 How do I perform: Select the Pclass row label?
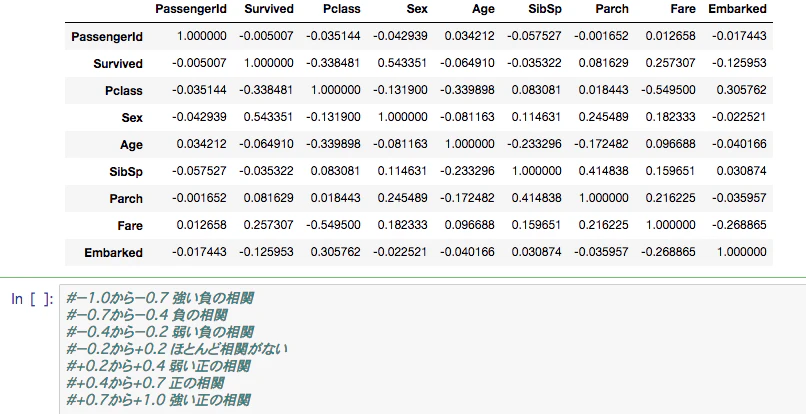click(124, 91)
